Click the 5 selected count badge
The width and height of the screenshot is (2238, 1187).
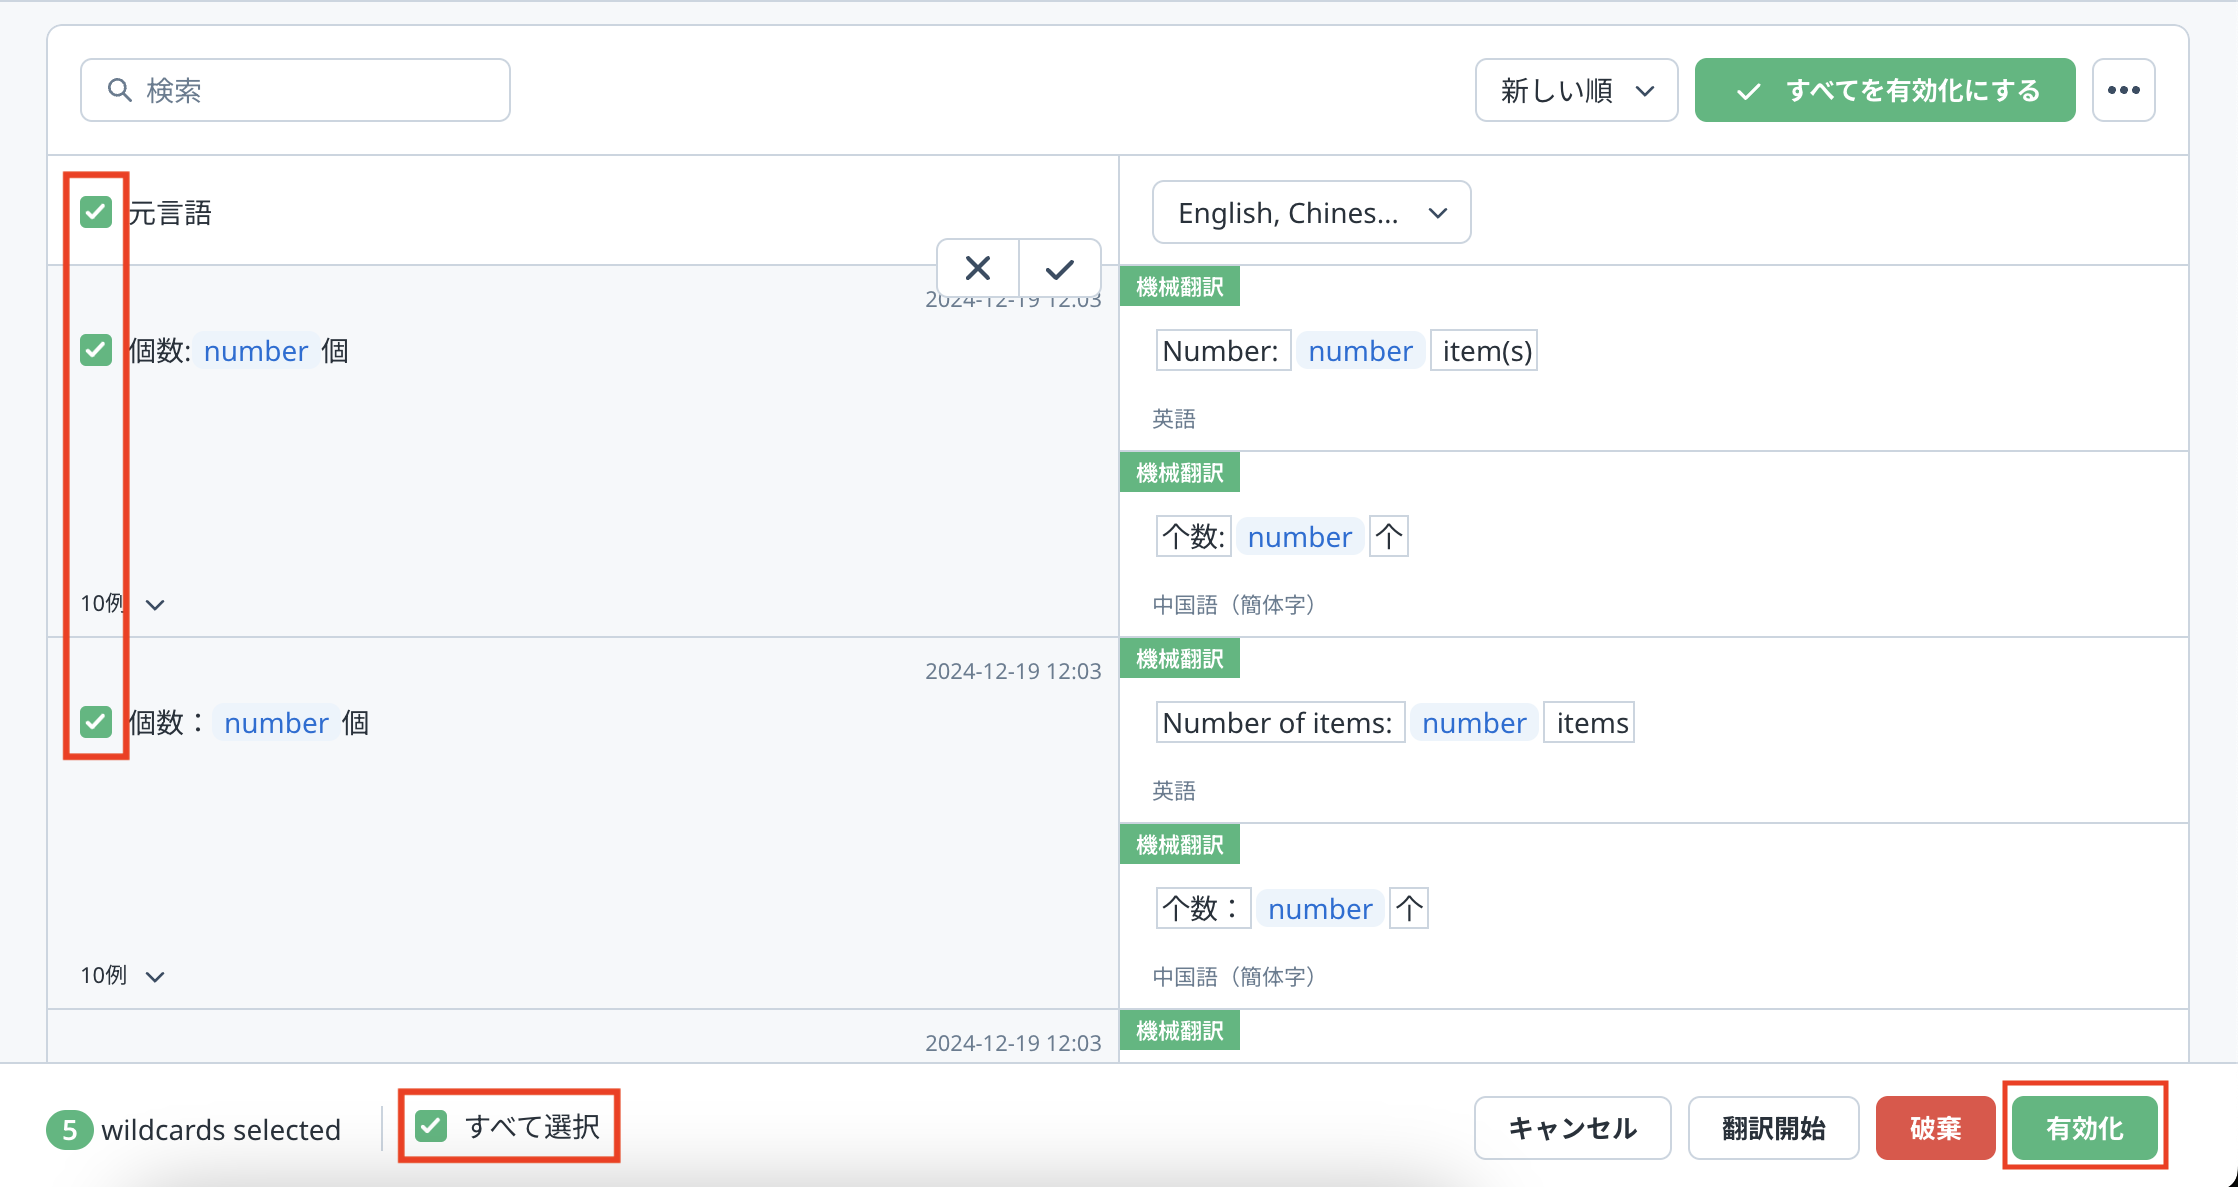point(69,1130)
